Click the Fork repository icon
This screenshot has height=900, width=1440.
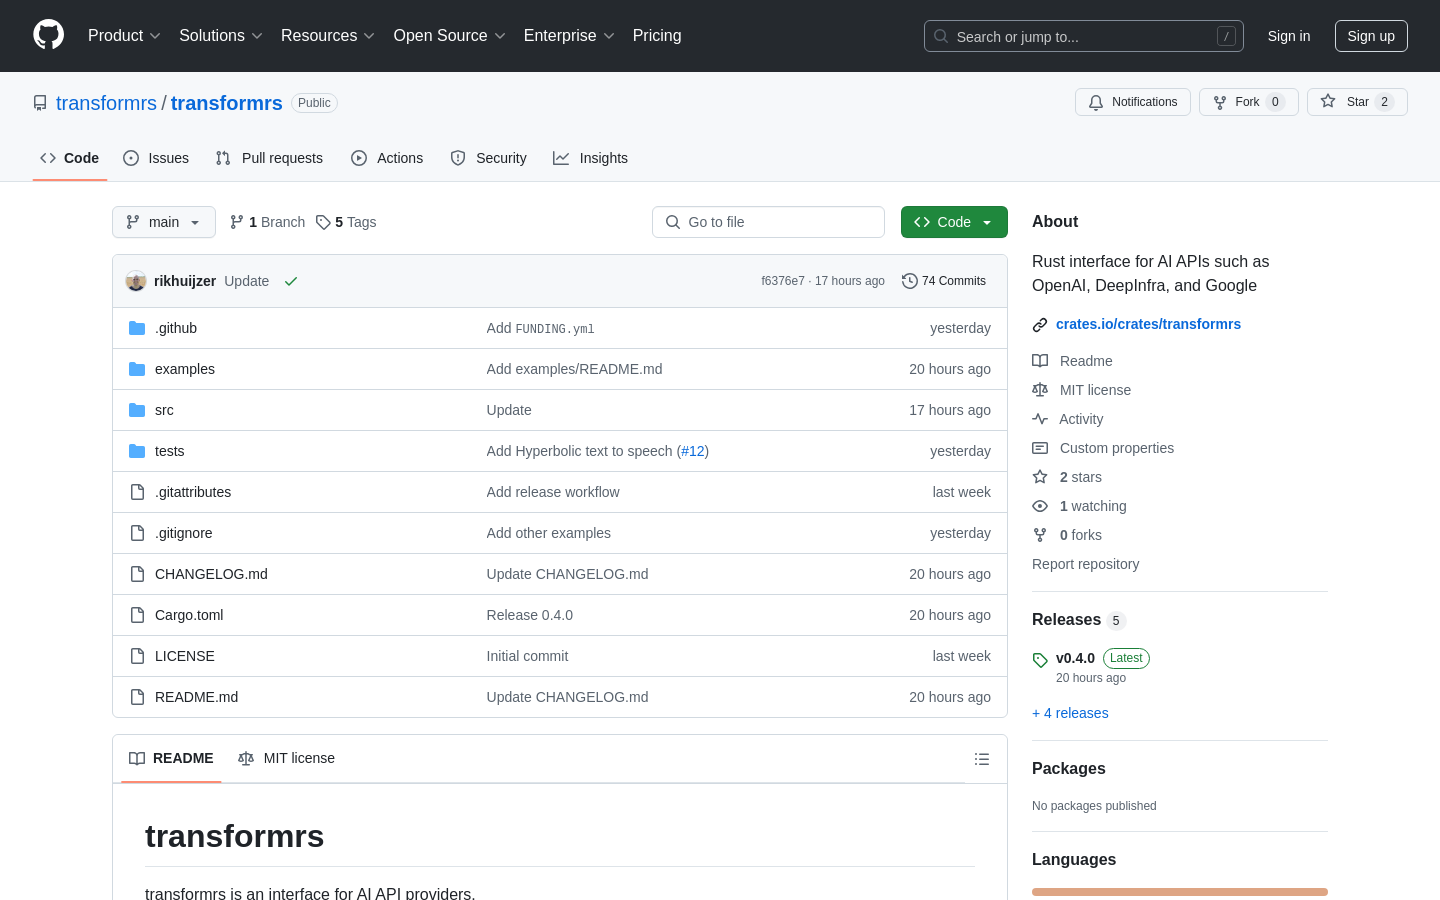pyautogui.click(x=1220, y=102)
